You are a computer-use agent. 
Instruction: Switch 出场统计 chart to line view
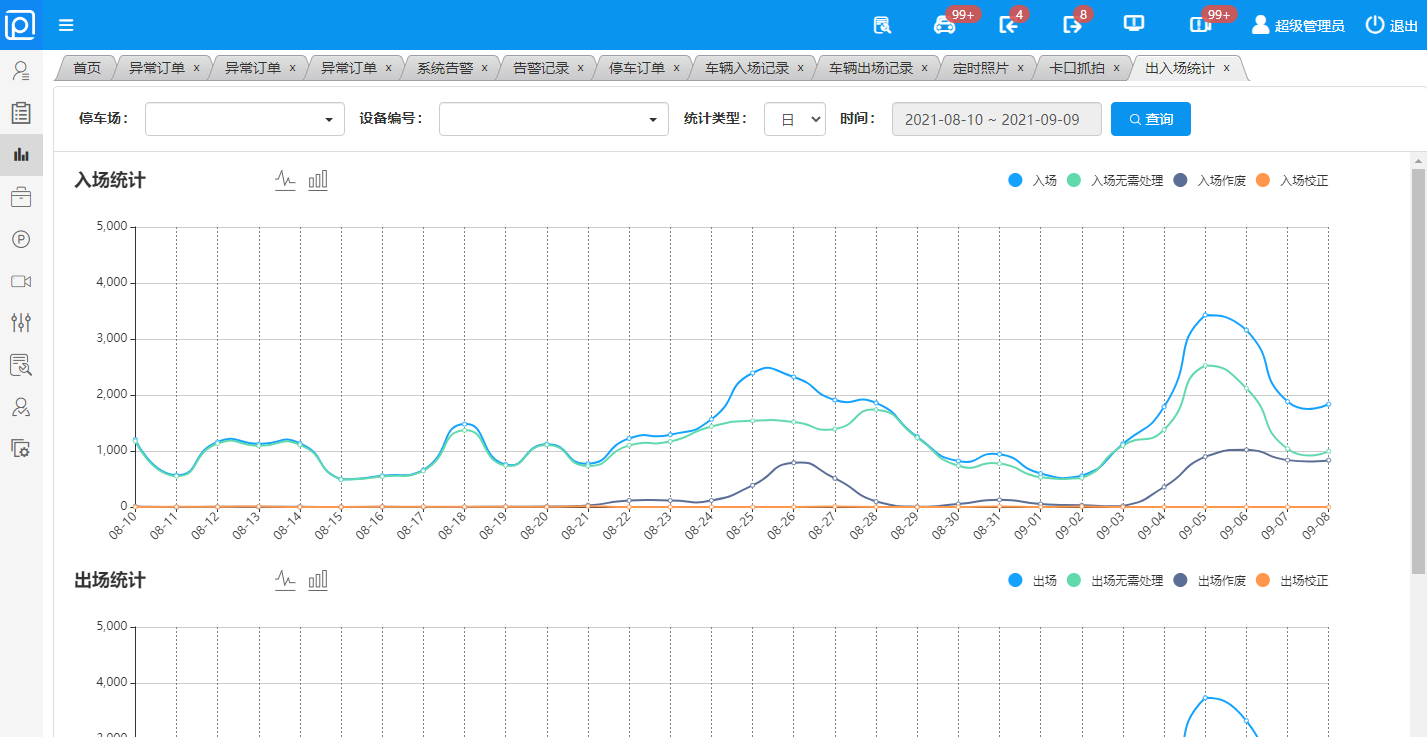[x=286, y=580]
